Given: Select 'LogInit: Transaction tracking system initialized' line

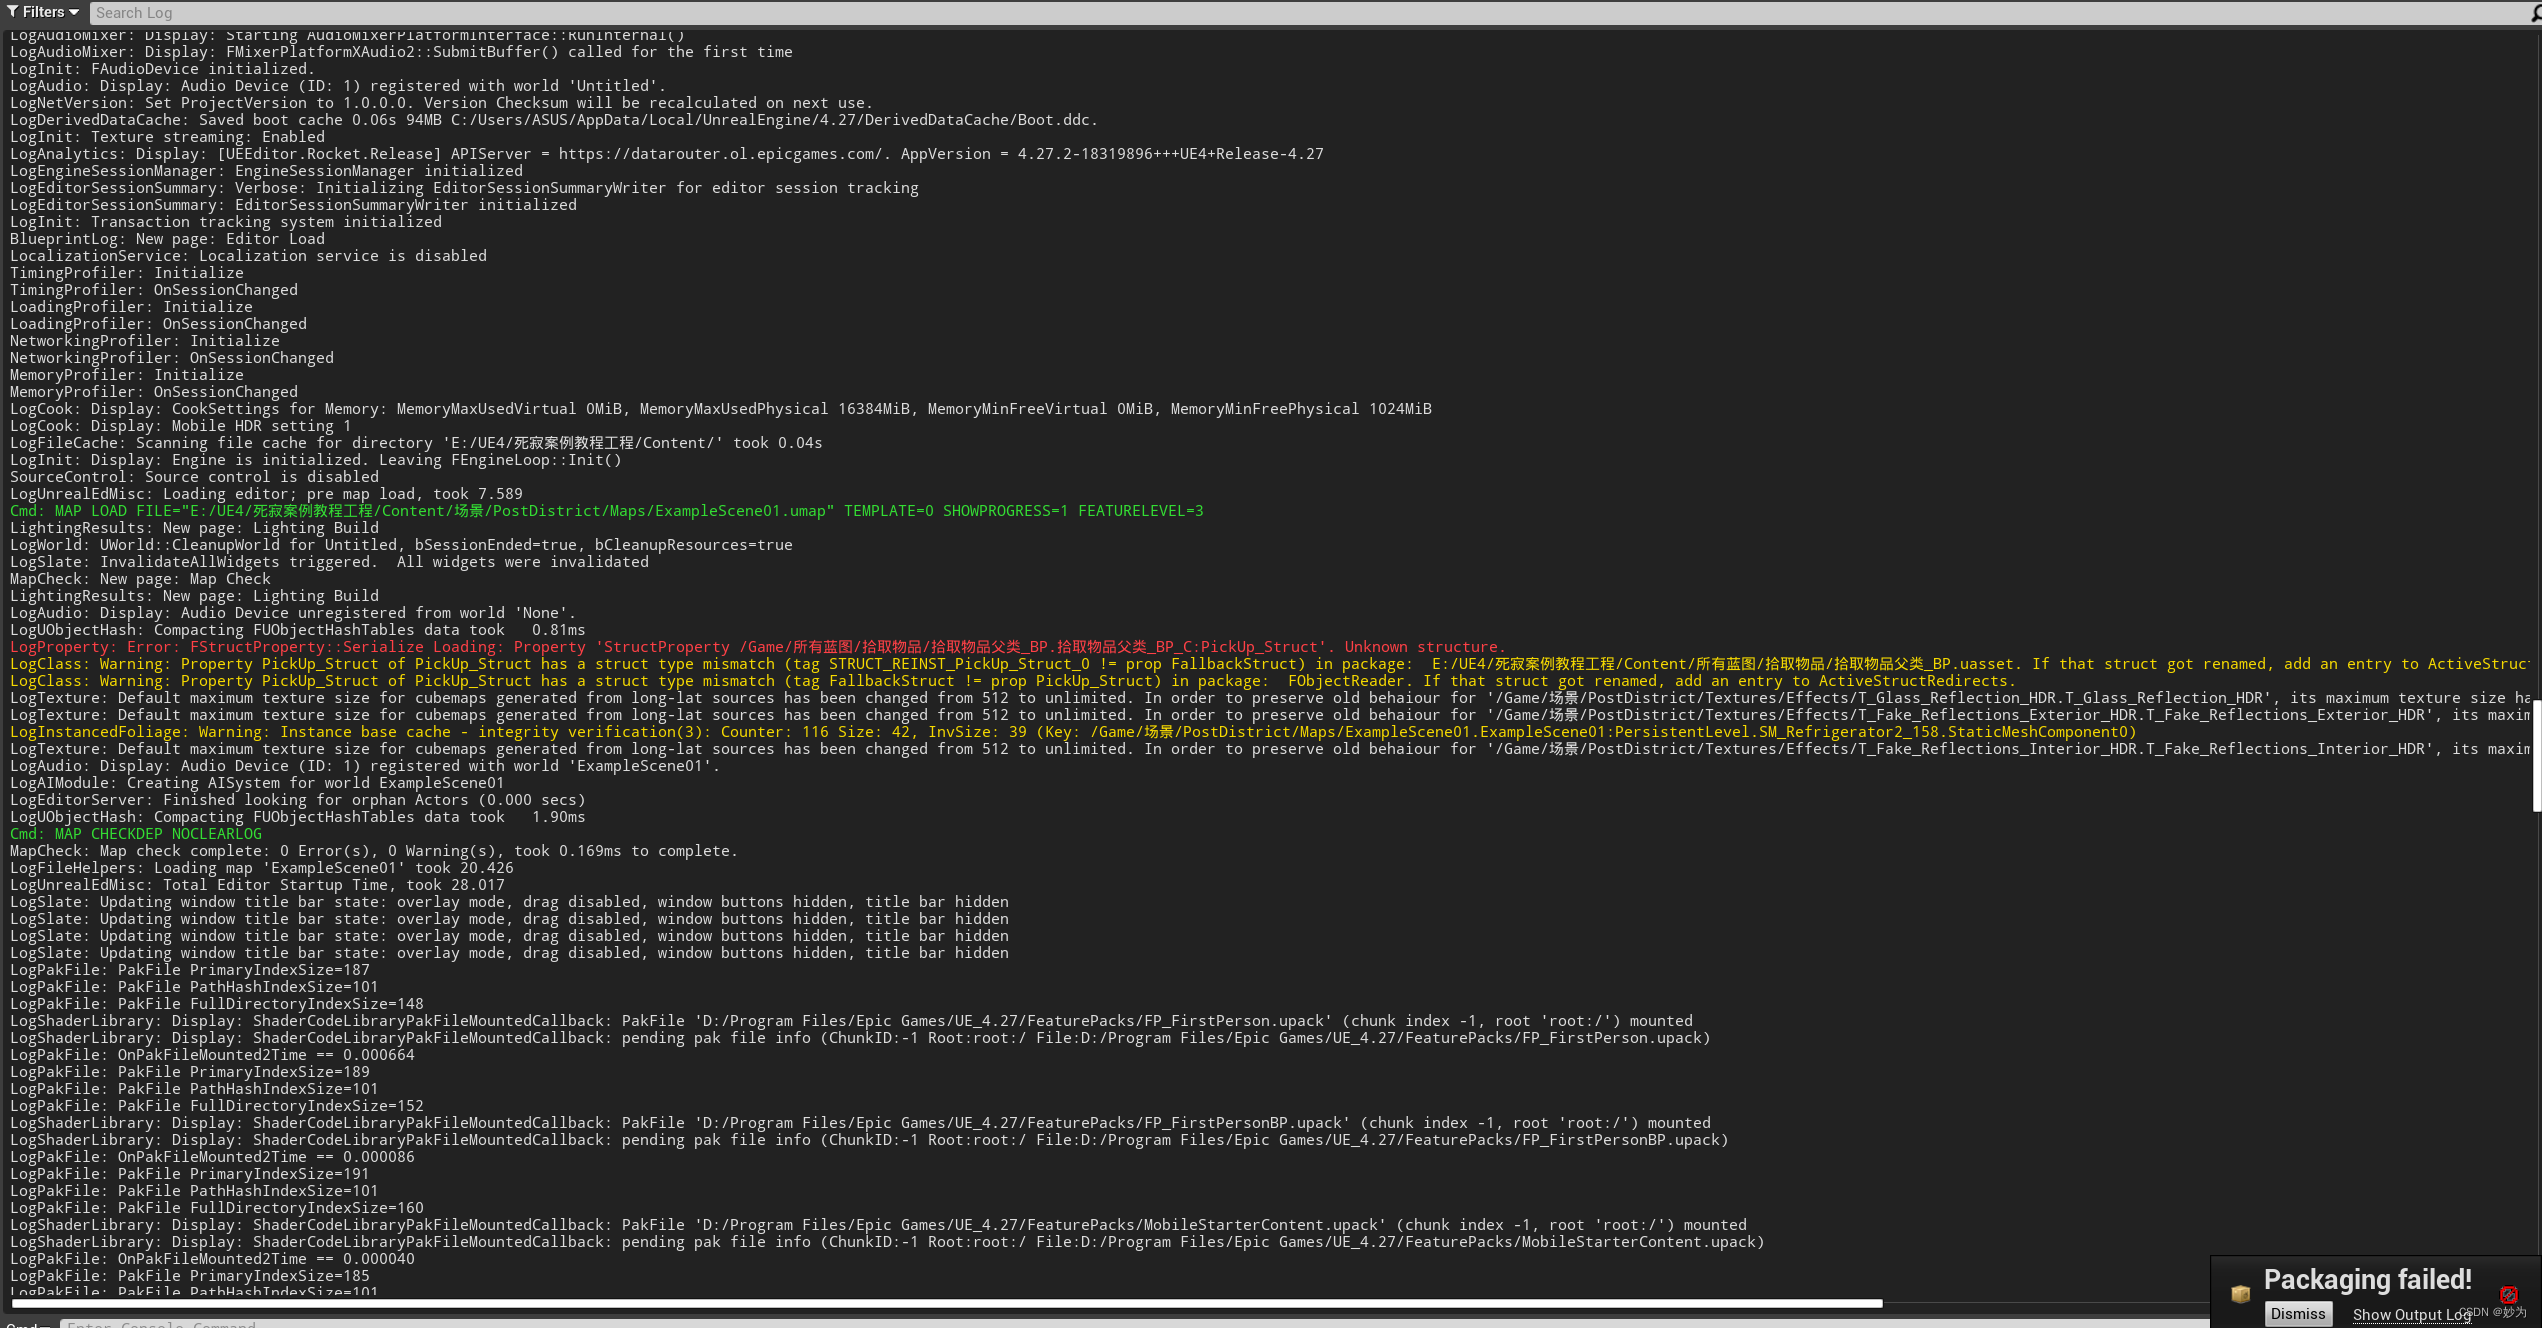Looking at the screenshot, I should pos(226,222).
